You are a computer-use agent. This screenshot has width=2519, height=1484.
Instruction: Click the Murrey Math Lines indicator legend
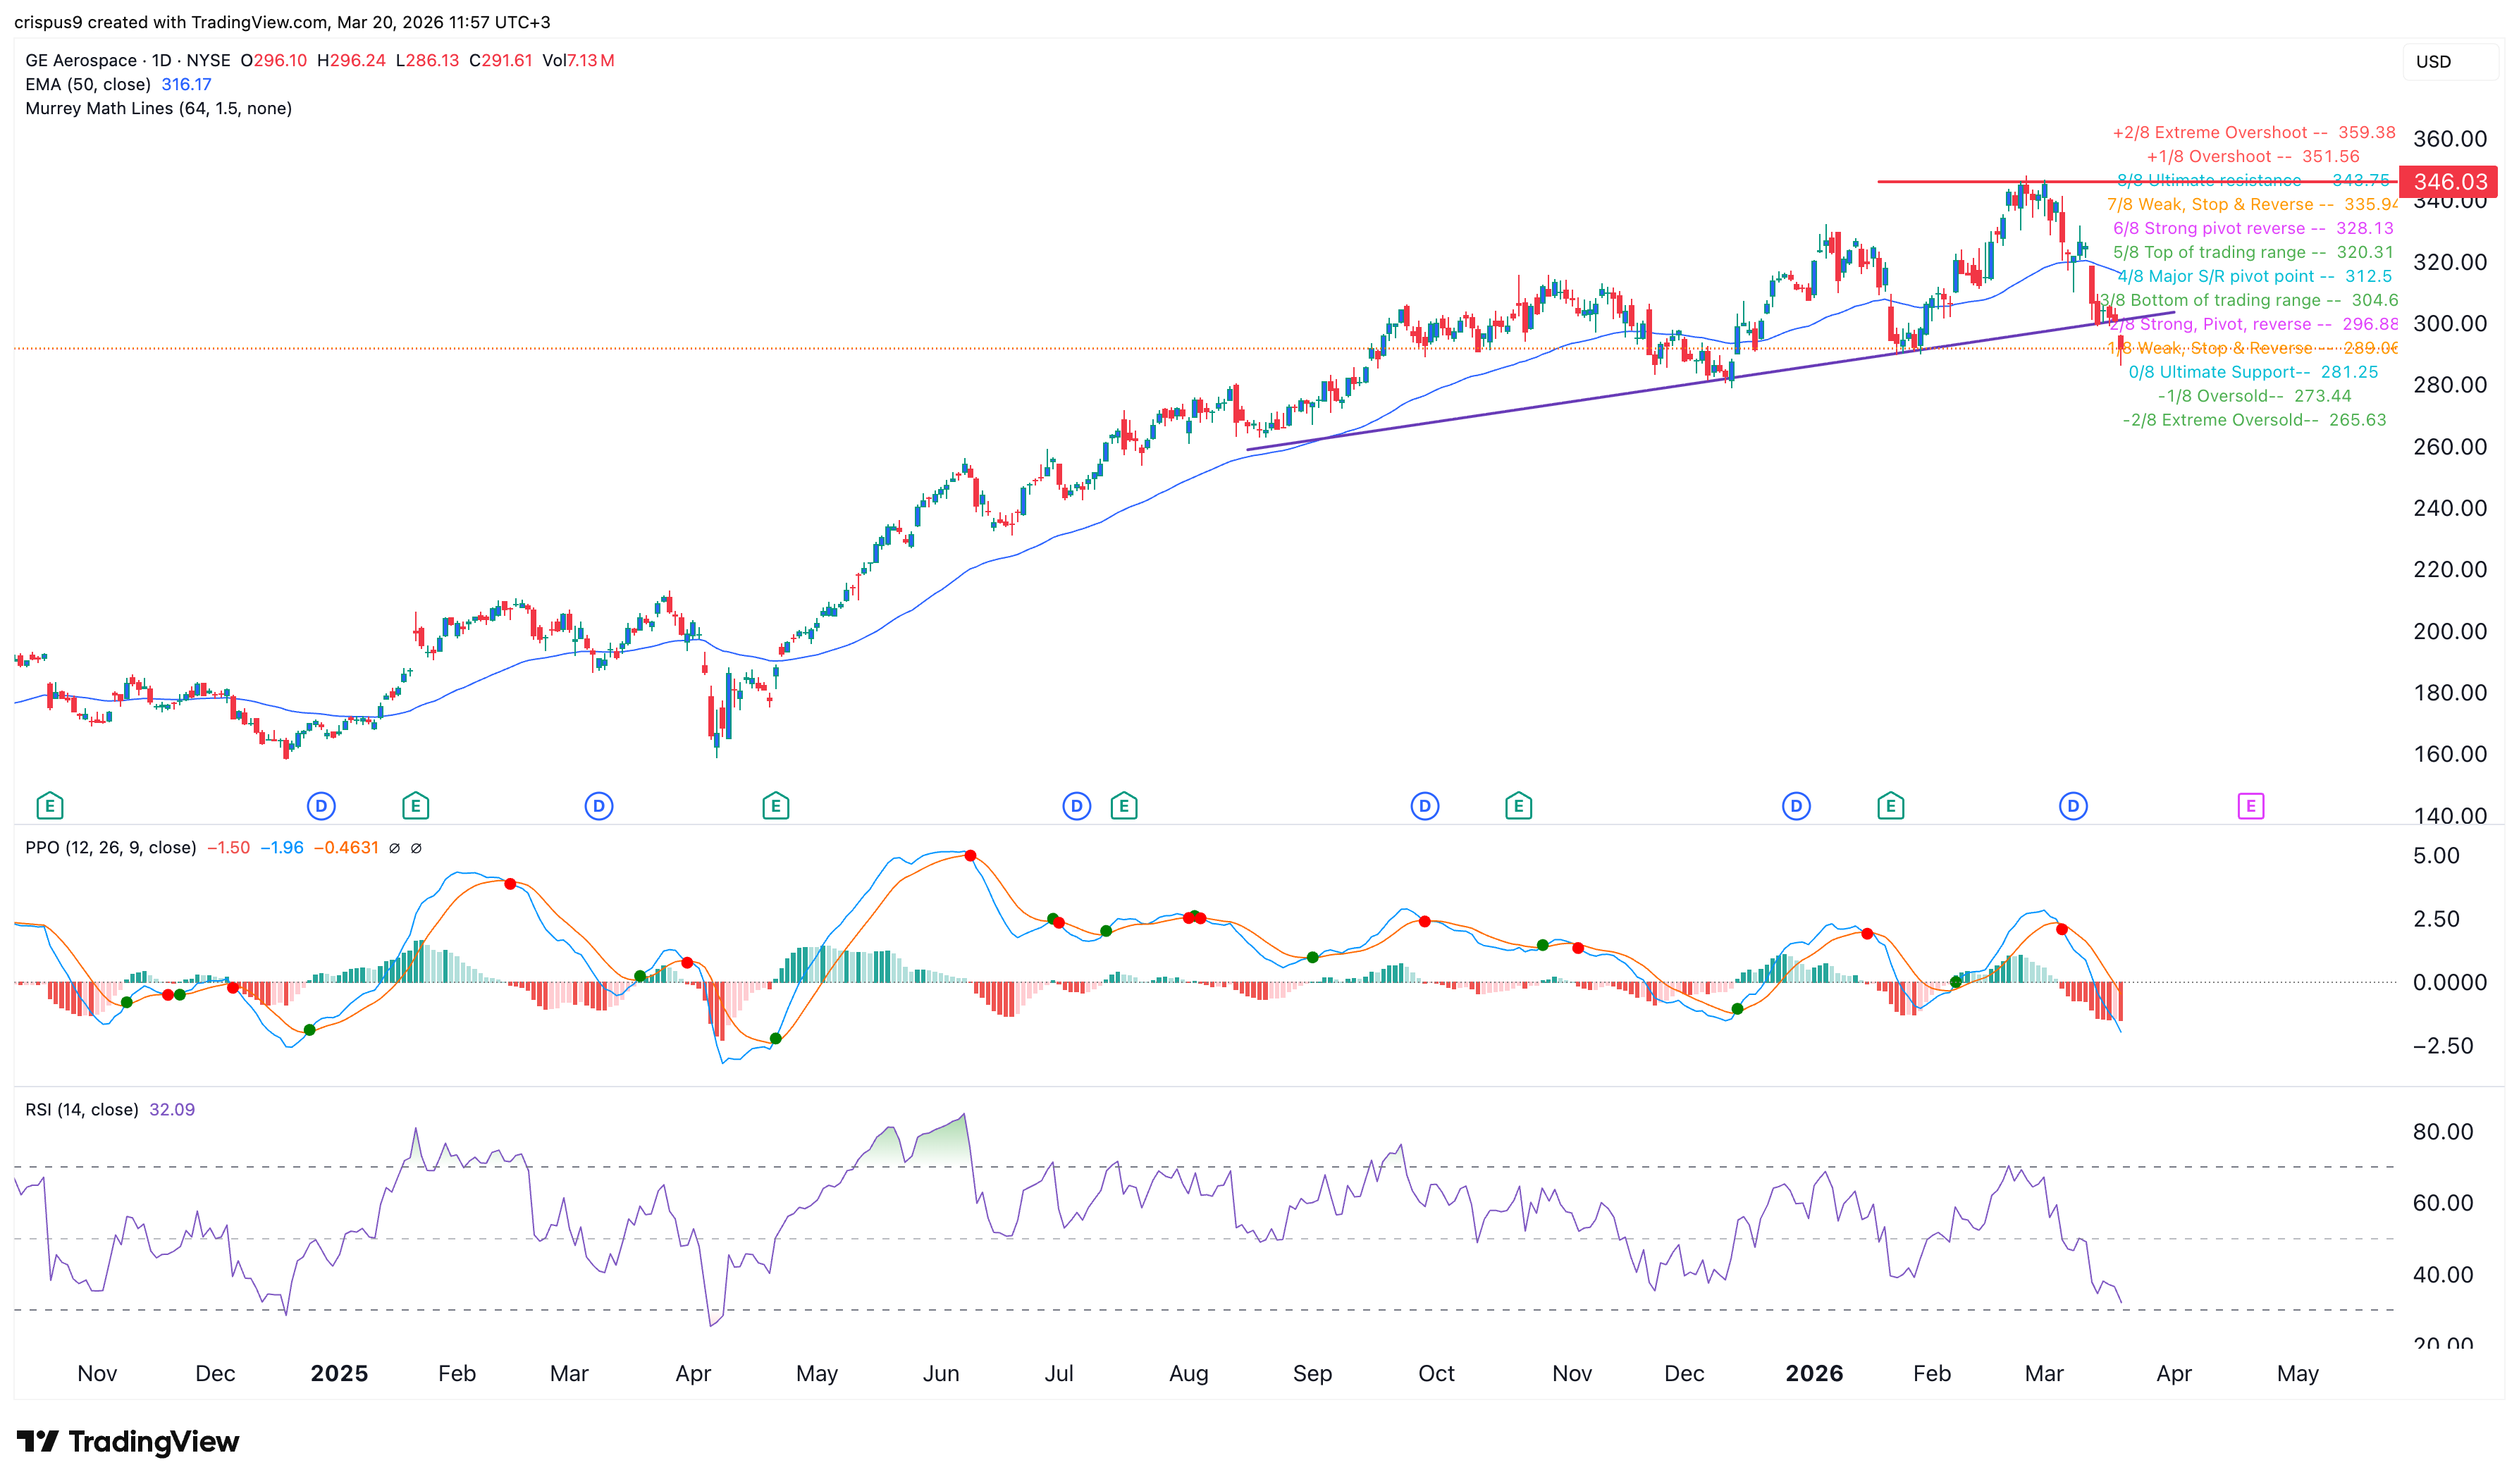158,109
